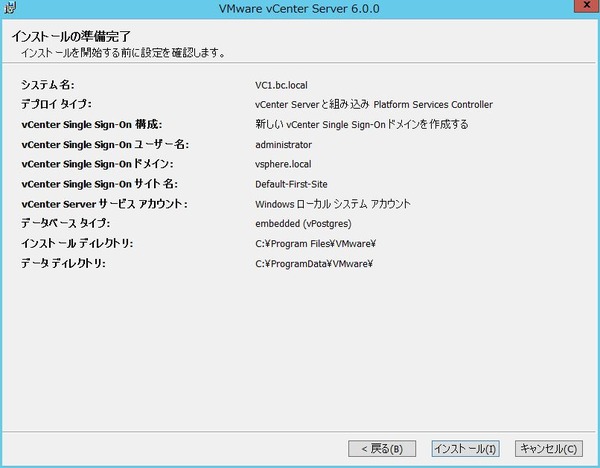Screen dimensions: 600x468
Task: Click the システム名 label
Action: coord(48,85)
